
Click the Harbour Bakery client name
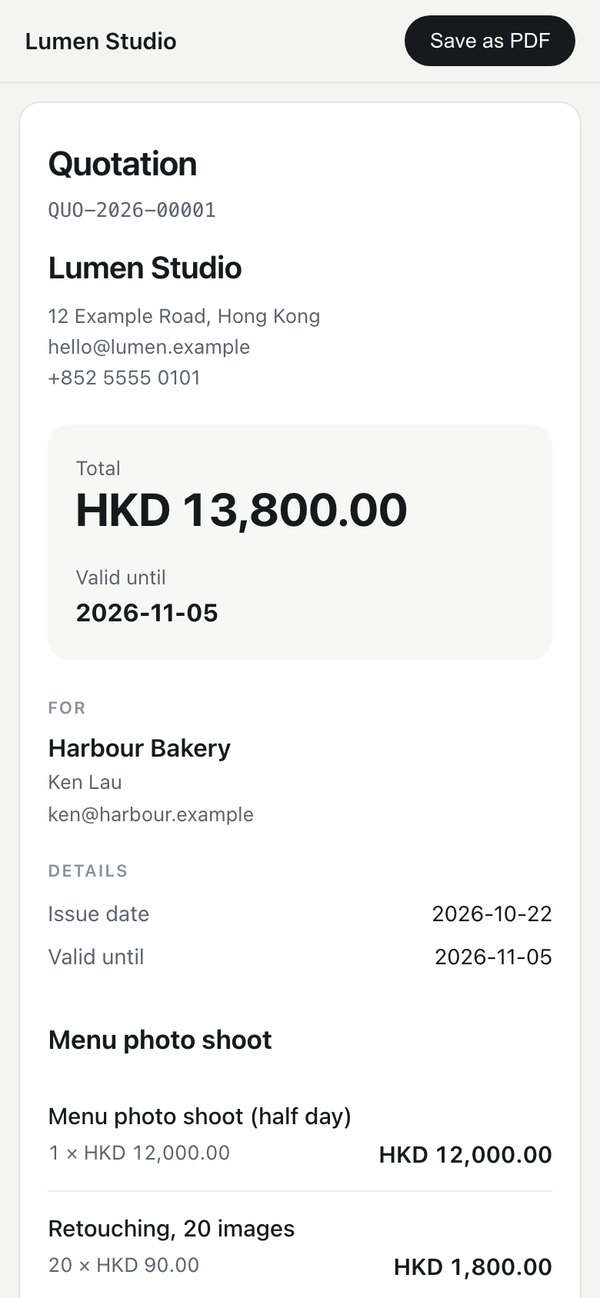(x=140, y=748)
